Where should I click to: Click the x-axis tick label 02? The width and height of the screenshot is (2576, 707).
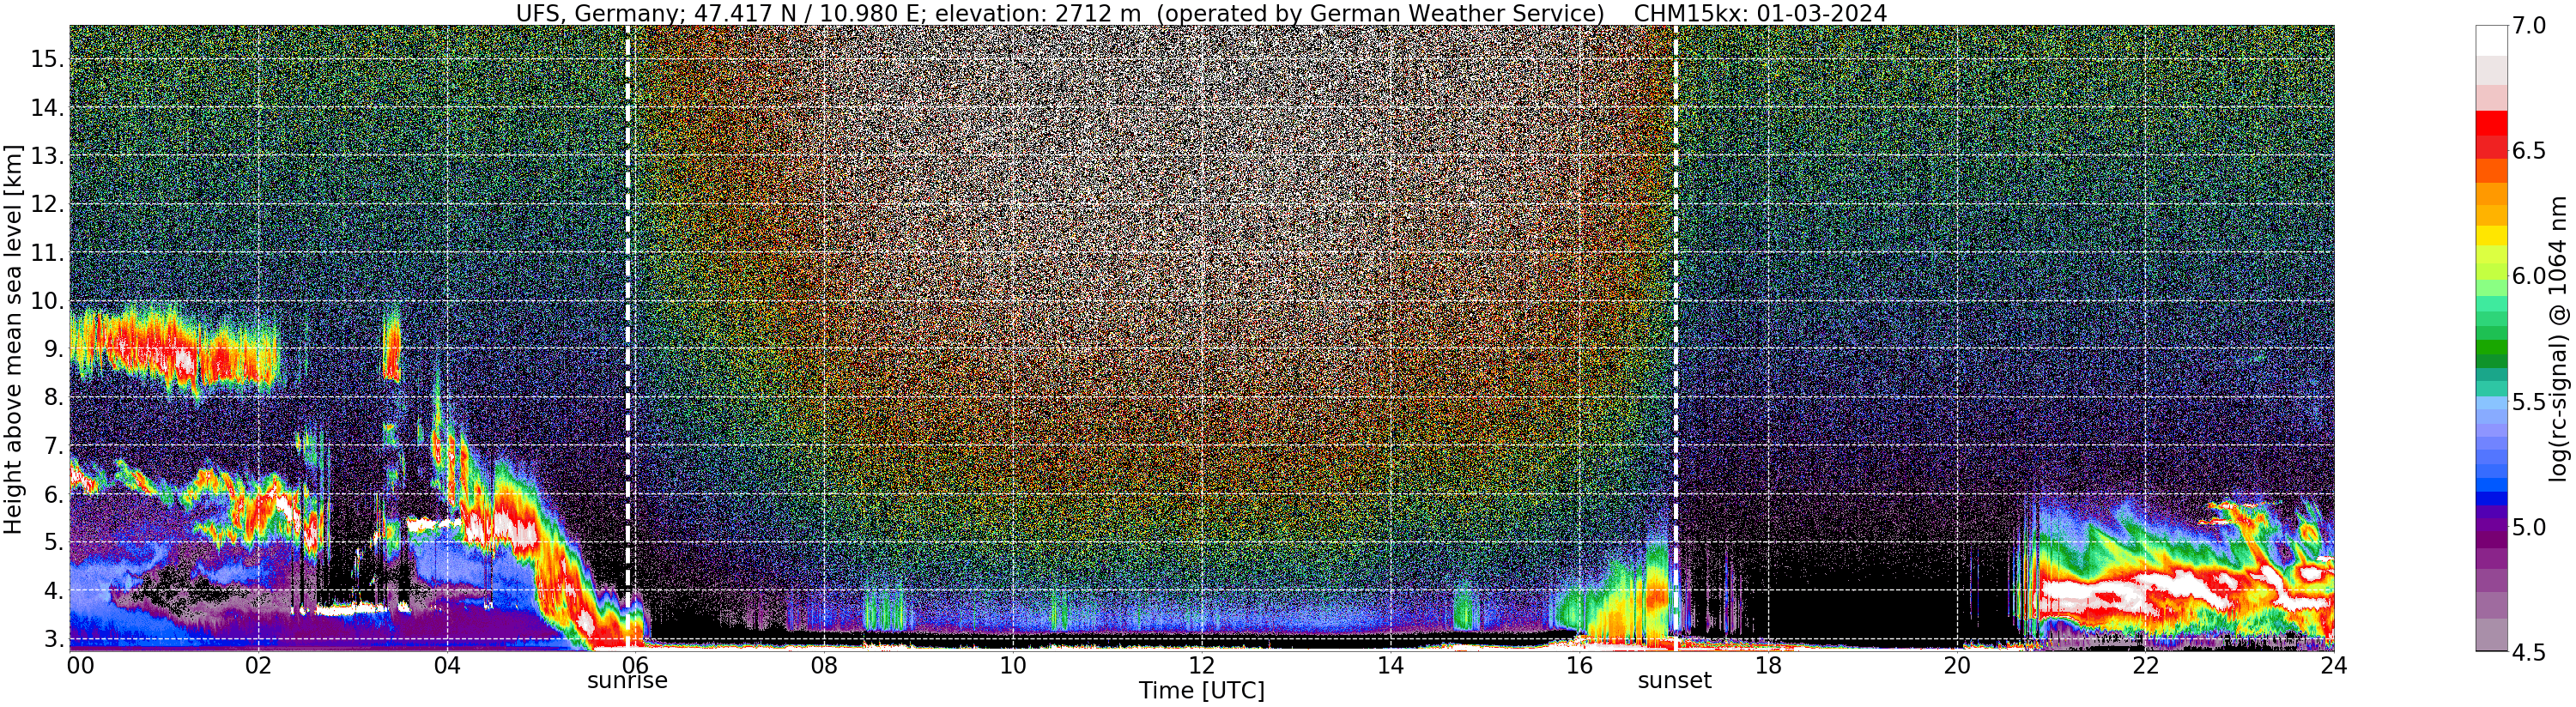tap(258, 666)
